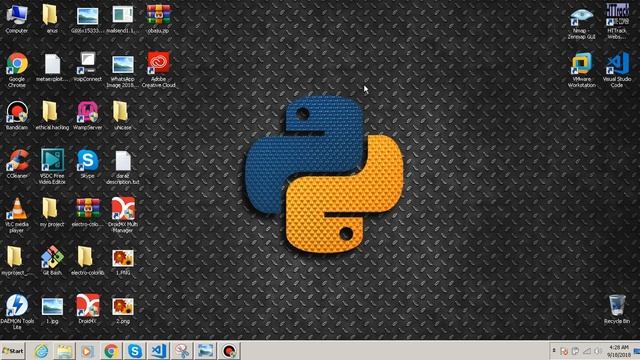Open the Bandicam desktop shortcut

coord(17,116)
